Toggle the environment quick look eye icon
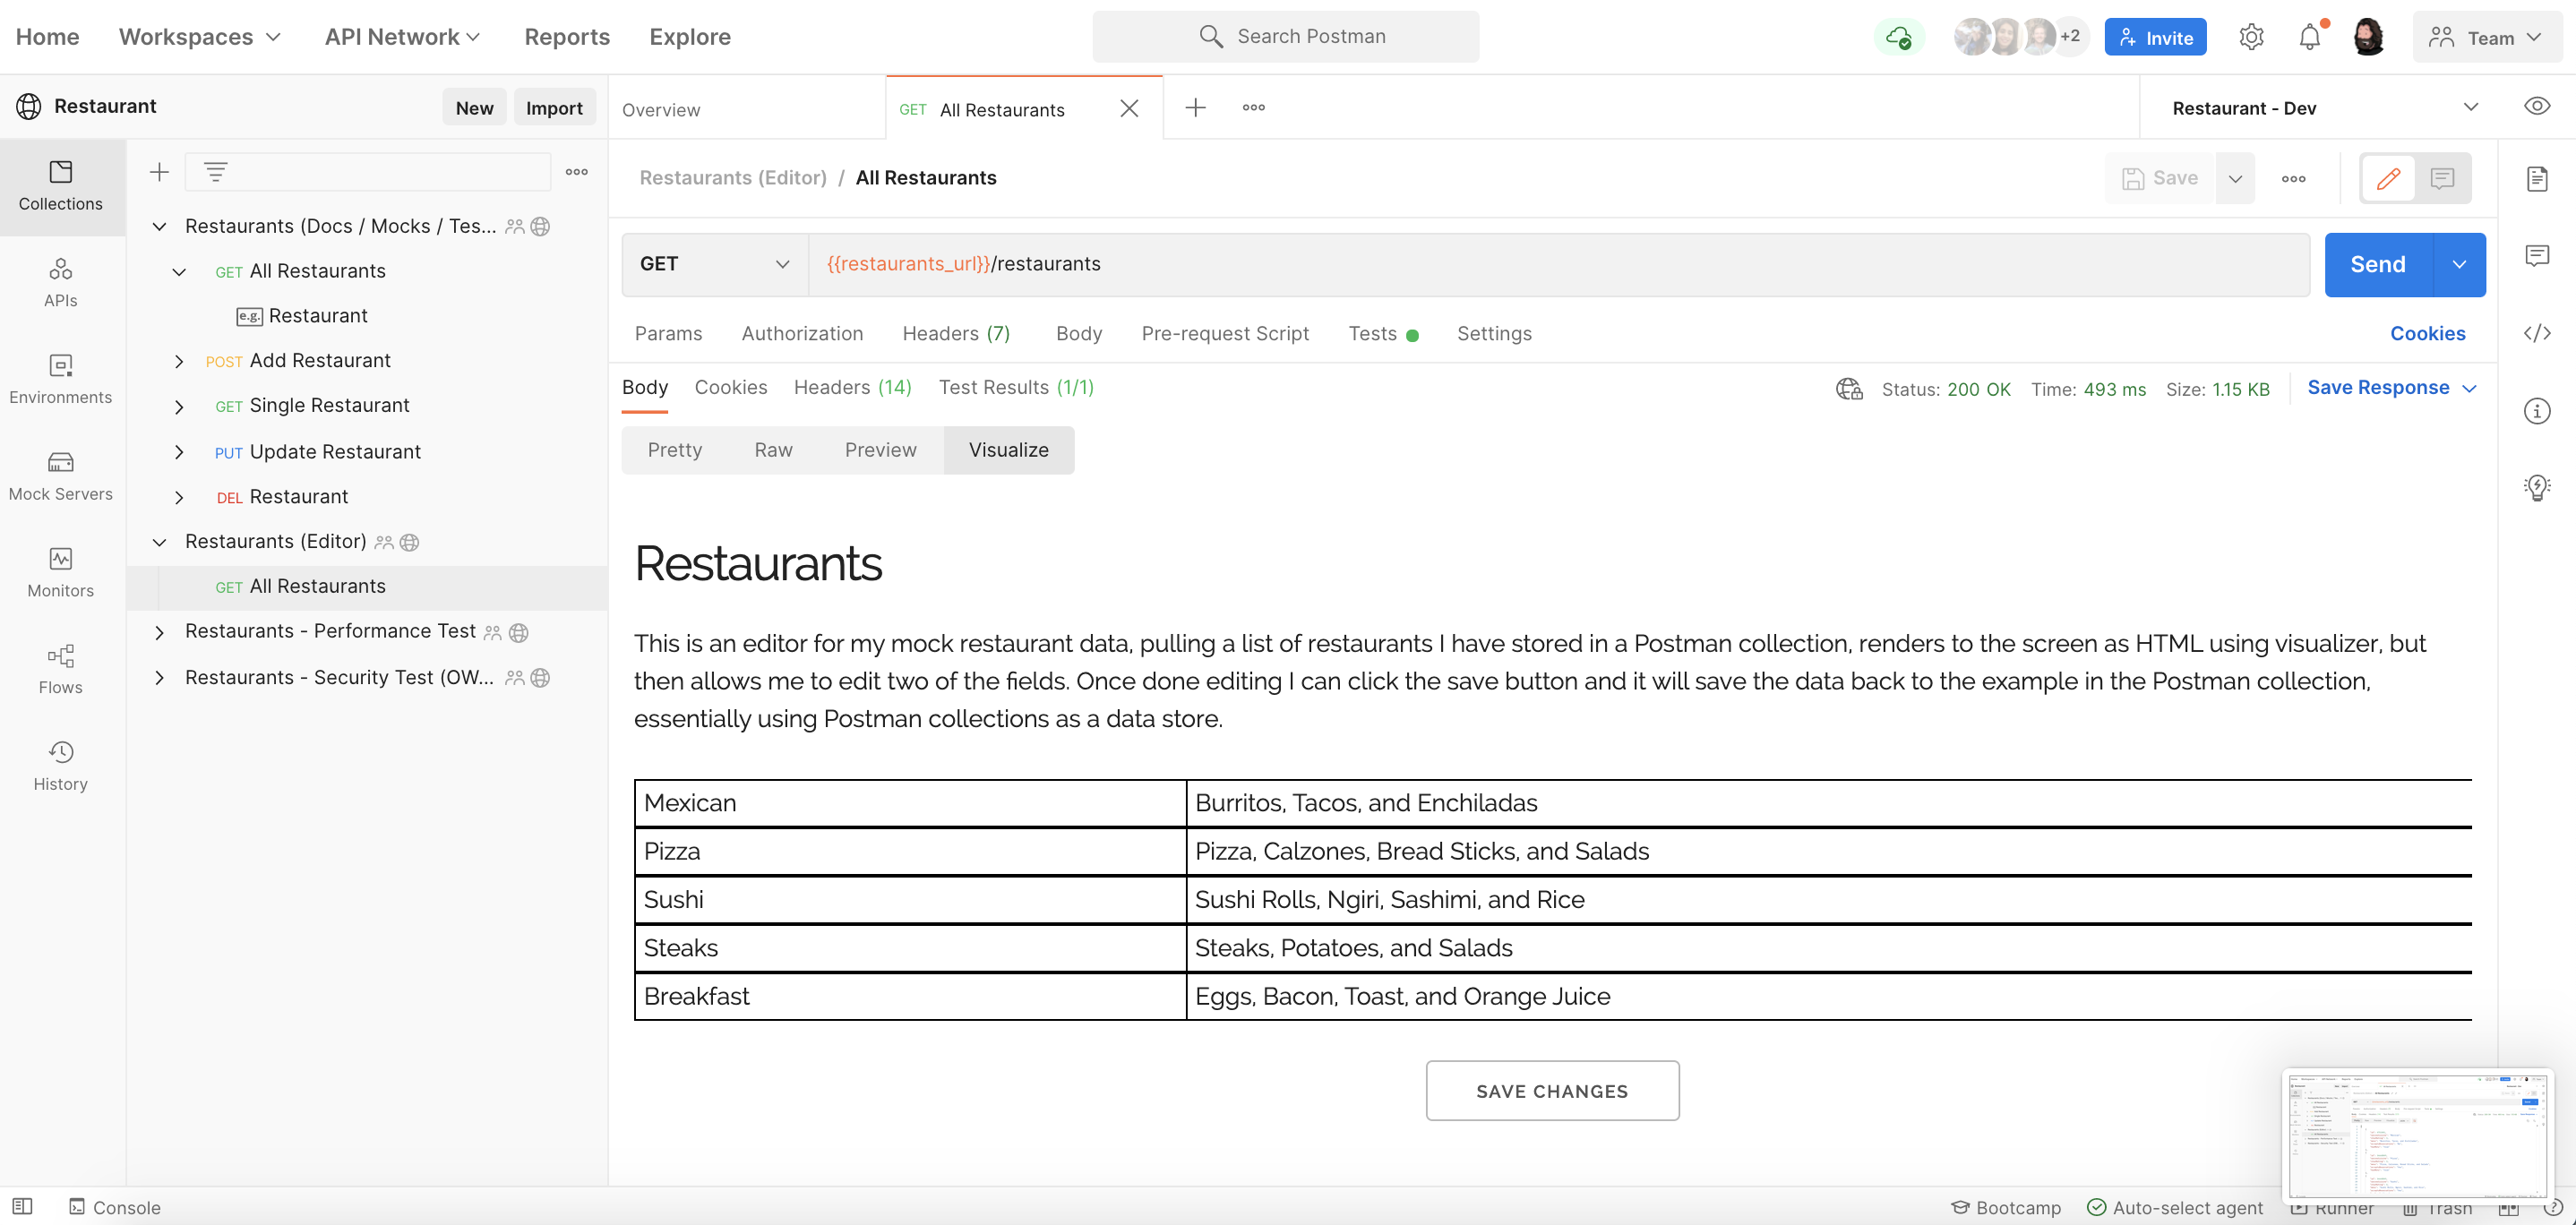2576x1225 pixels. (2536, 106)
